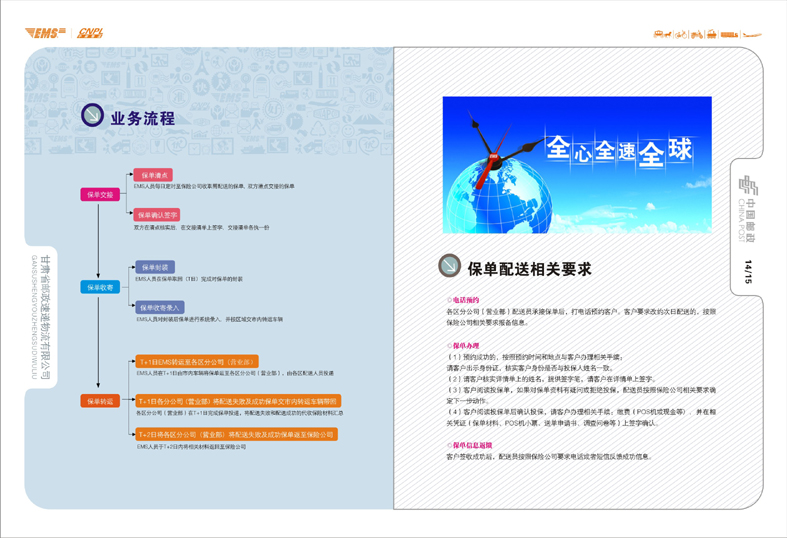Click the CNPL logo beside EMS
Screen dimensions: 787x538
click(90, 33)
